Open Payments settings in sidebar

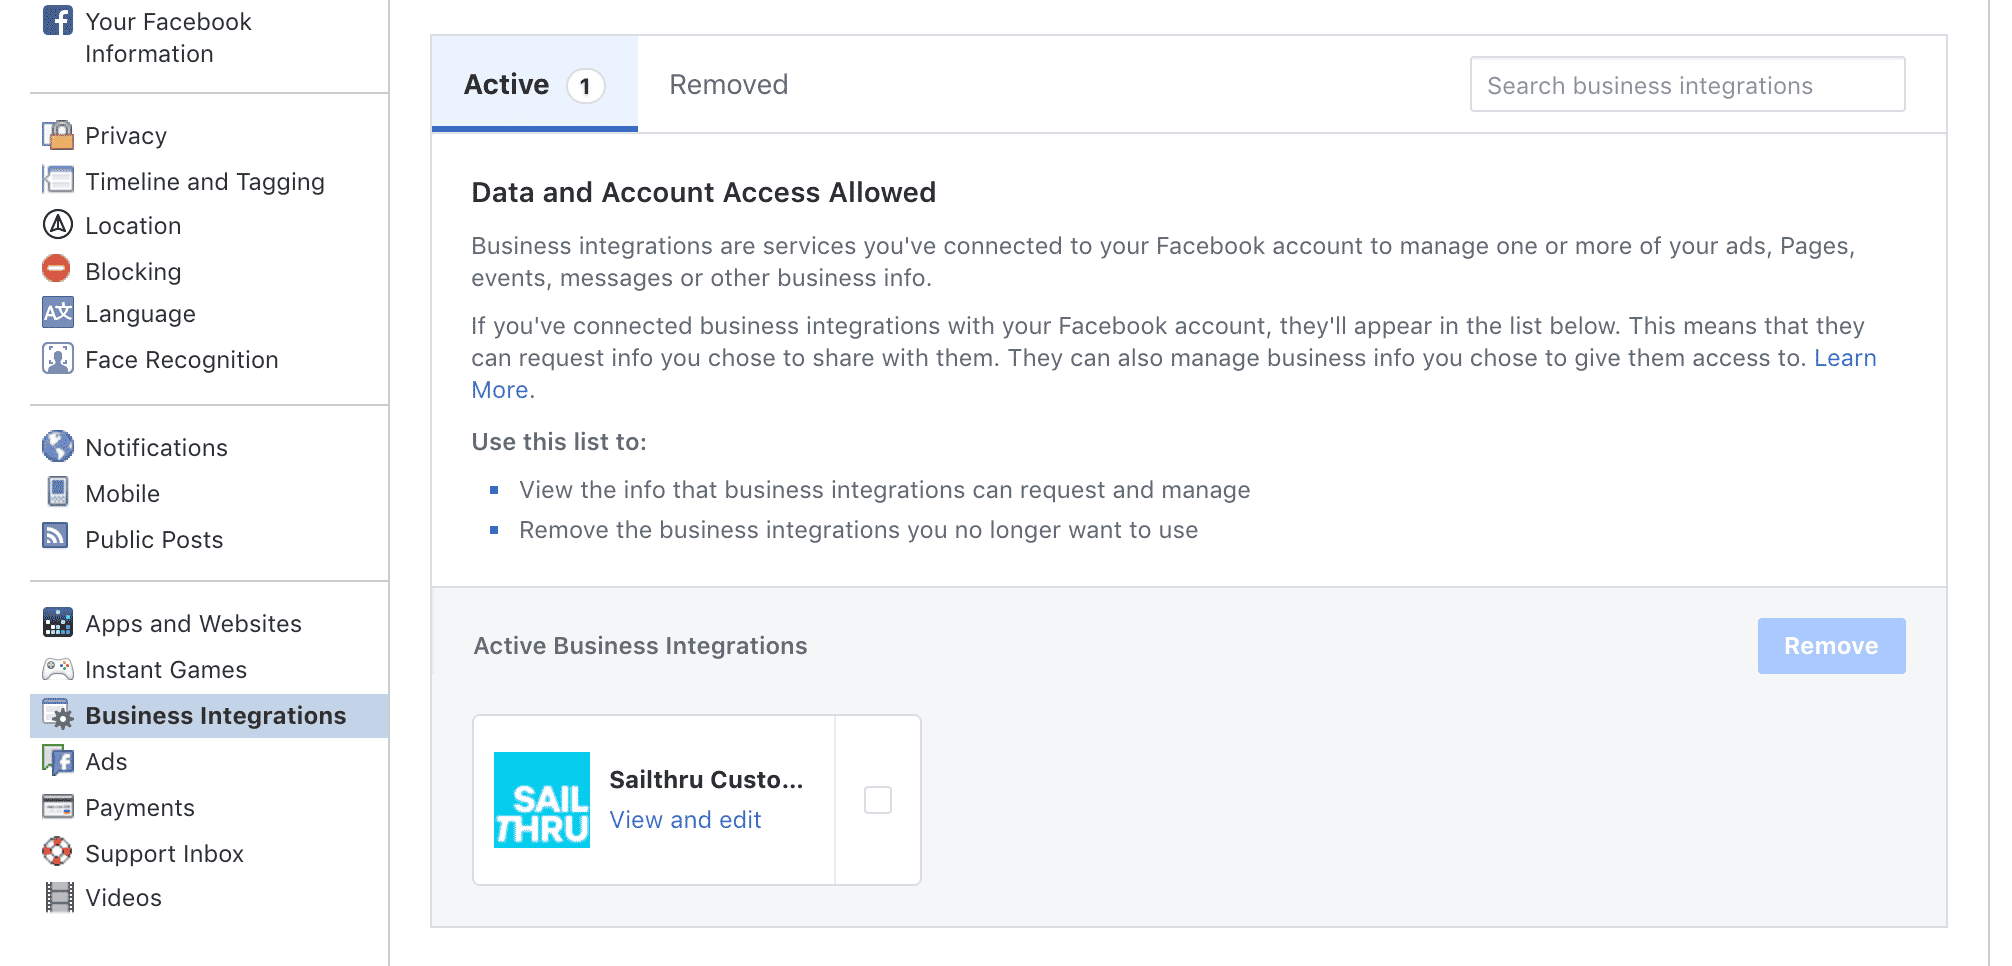click(140, 808)
